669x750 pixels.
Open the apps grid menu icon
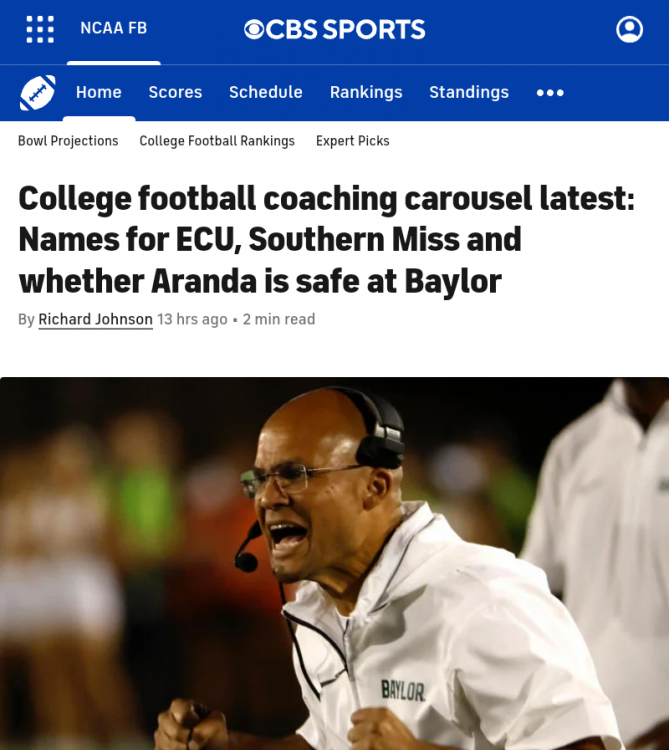40,29
